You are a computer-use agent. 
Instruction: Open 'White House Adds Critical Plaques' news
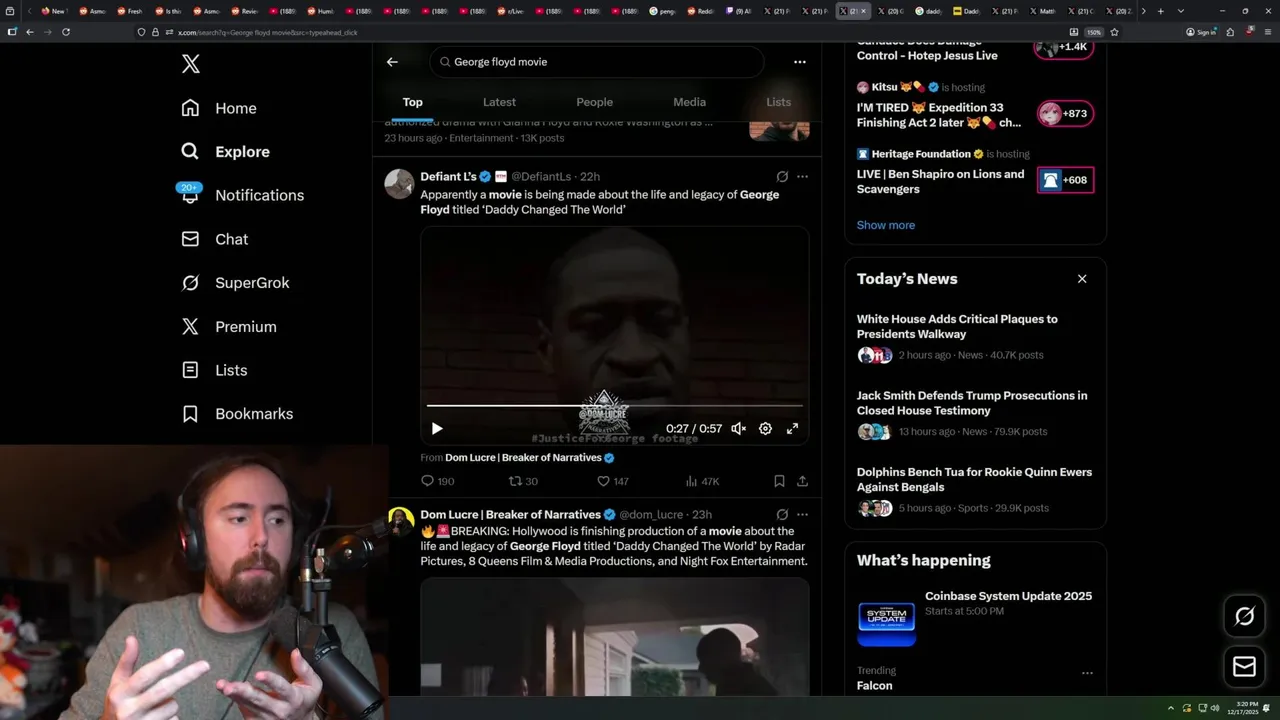point(975,338)
